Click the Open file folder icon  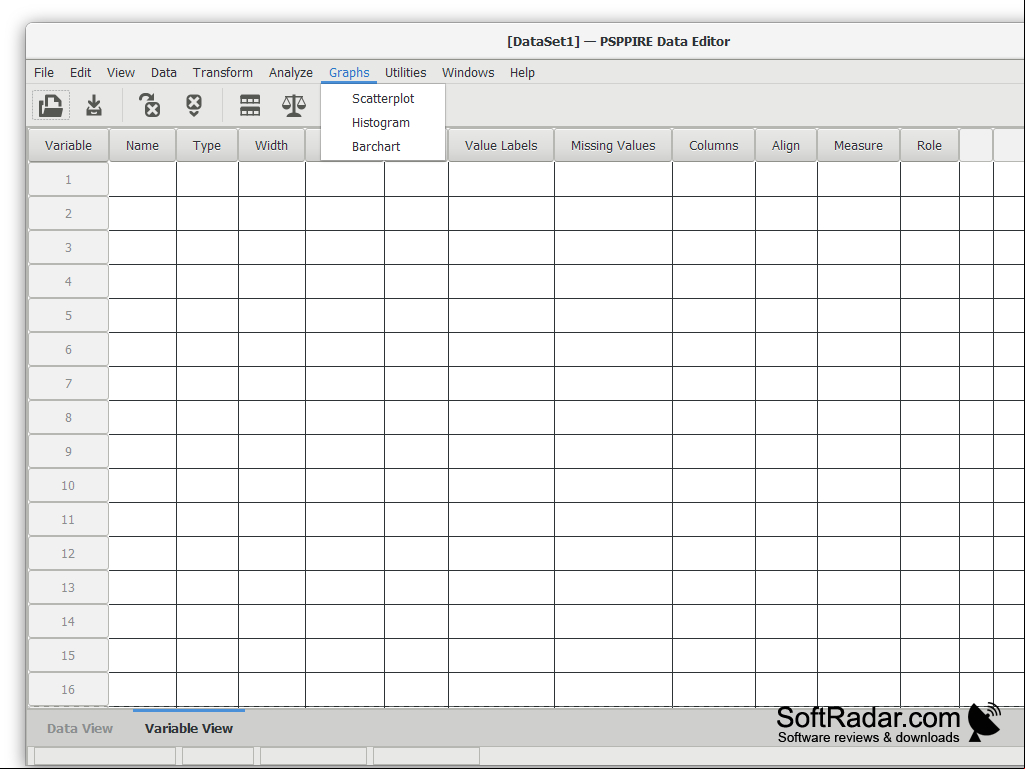click(51, 105)
